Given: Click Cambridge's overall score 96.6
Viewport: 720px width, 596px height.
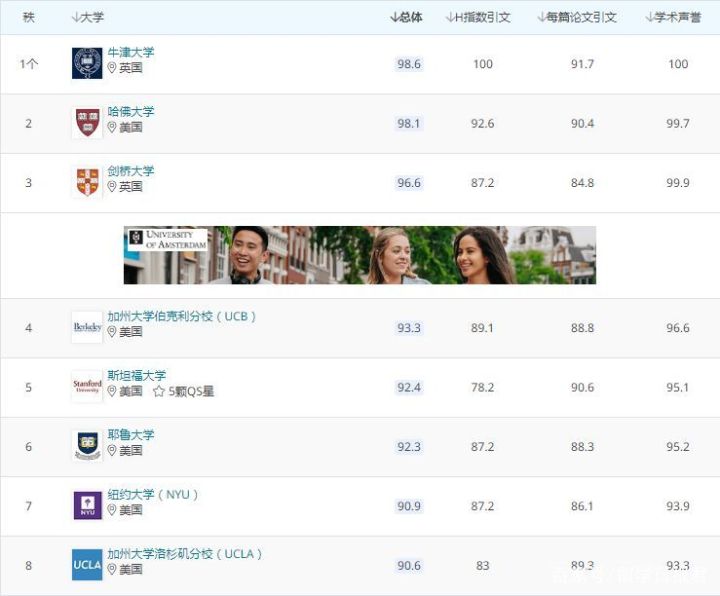Looking at the screenshot, I should [x=409, y=183].
